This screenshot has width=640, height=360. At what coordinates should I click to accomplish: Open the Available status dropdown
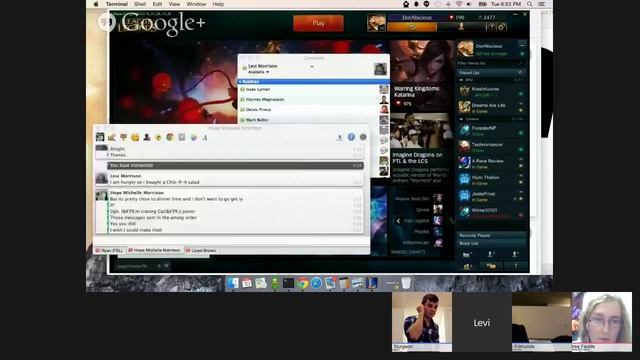pyautogui.click(x=259, y=72)
